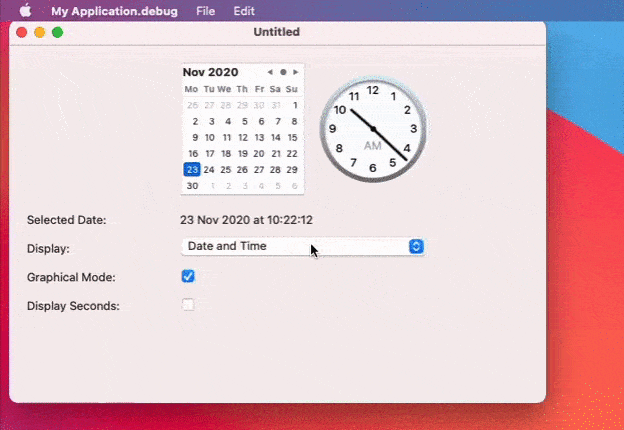
Task: Pick November 17 in the calendar
Action: [210, 154]
